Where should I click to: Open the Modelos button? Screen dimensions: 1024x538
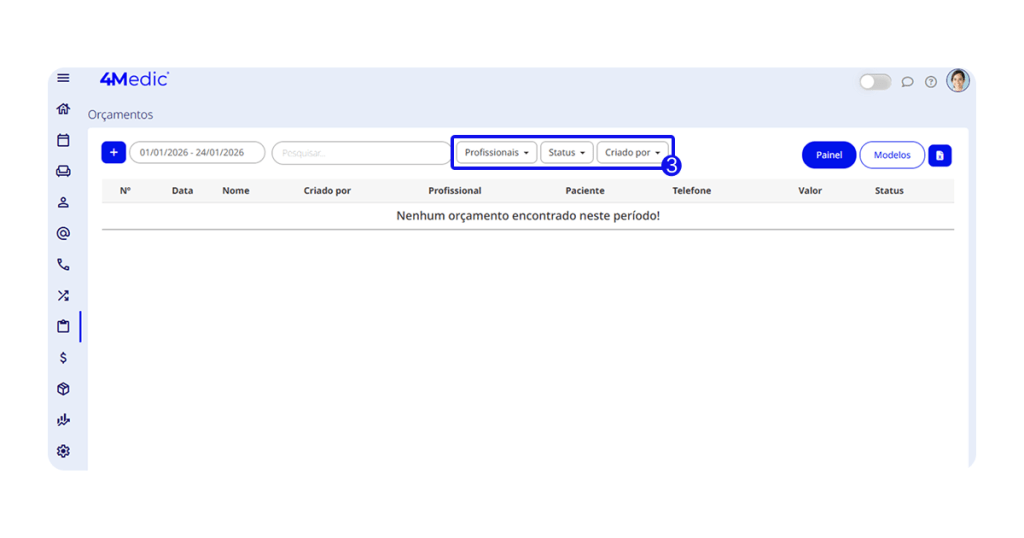pos(892,155)
